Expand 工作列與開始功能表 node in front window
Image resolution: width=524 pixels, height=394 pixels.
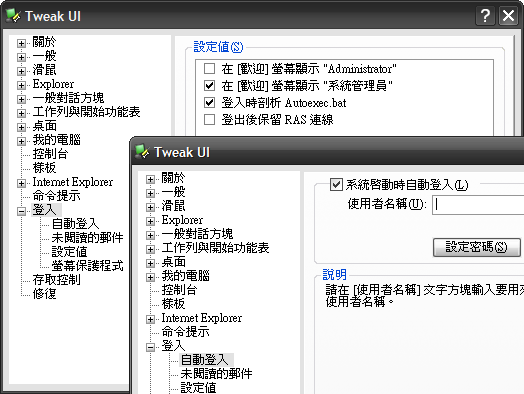coord(150,249)
